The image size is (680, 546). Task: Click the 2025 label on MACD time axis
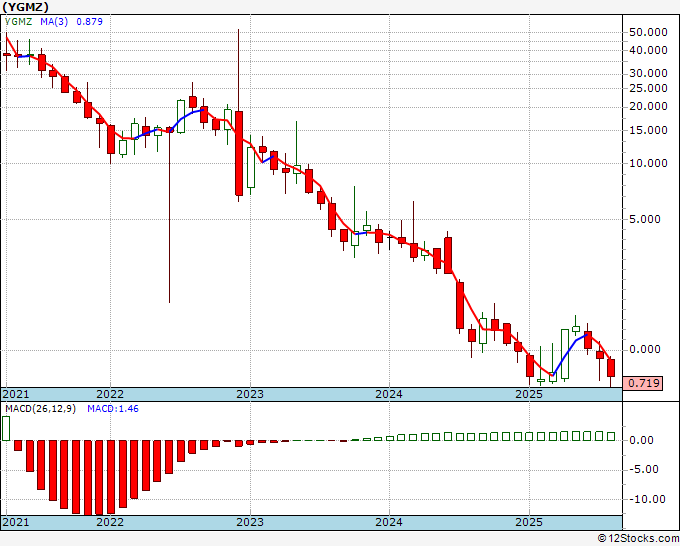click(529, 522)
